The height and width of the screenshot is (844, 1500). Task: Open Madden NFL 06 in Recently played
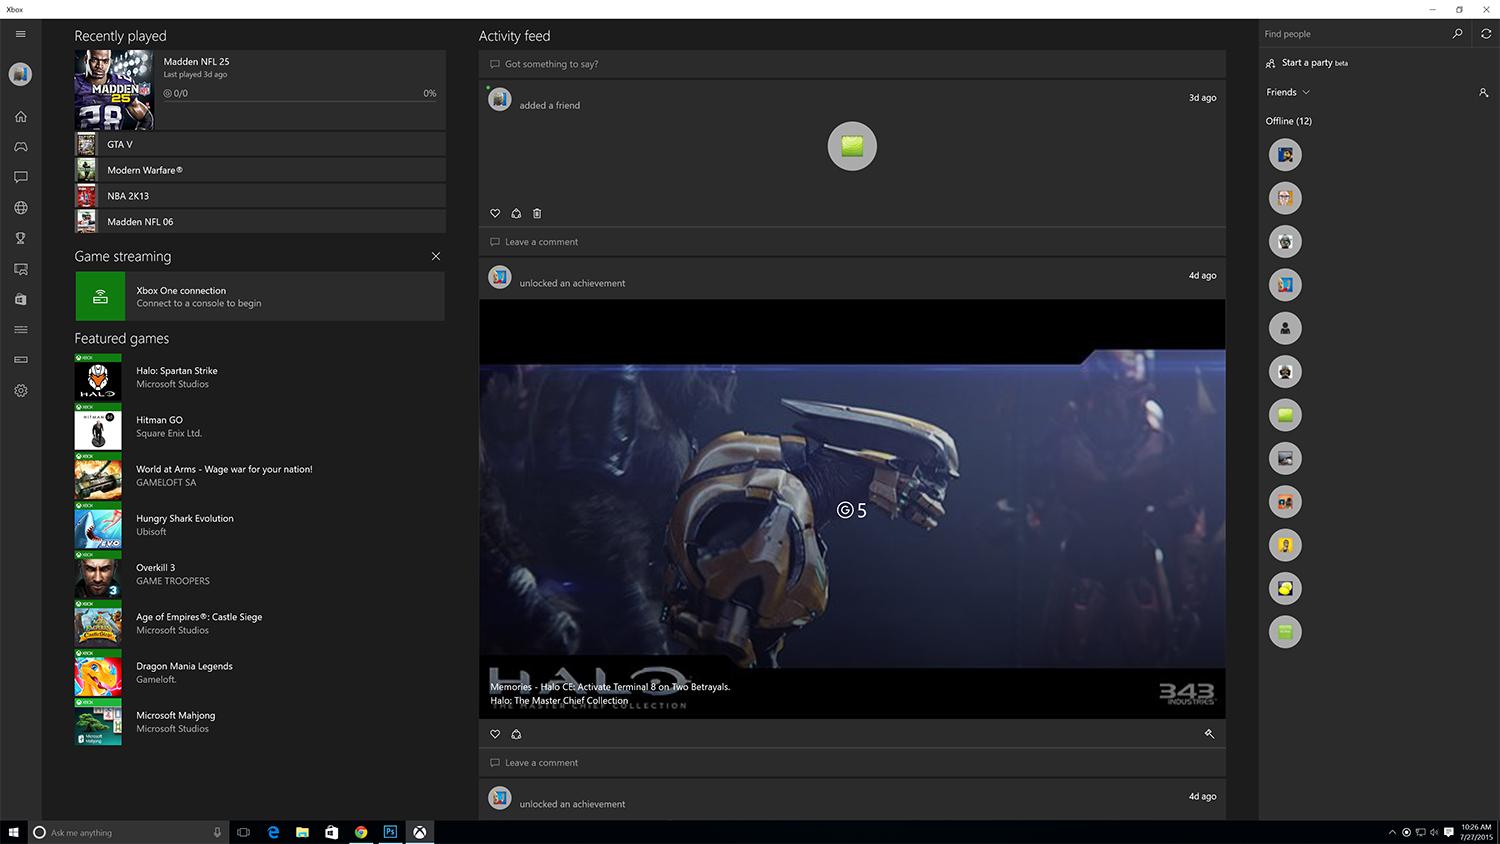pos(260,222)
